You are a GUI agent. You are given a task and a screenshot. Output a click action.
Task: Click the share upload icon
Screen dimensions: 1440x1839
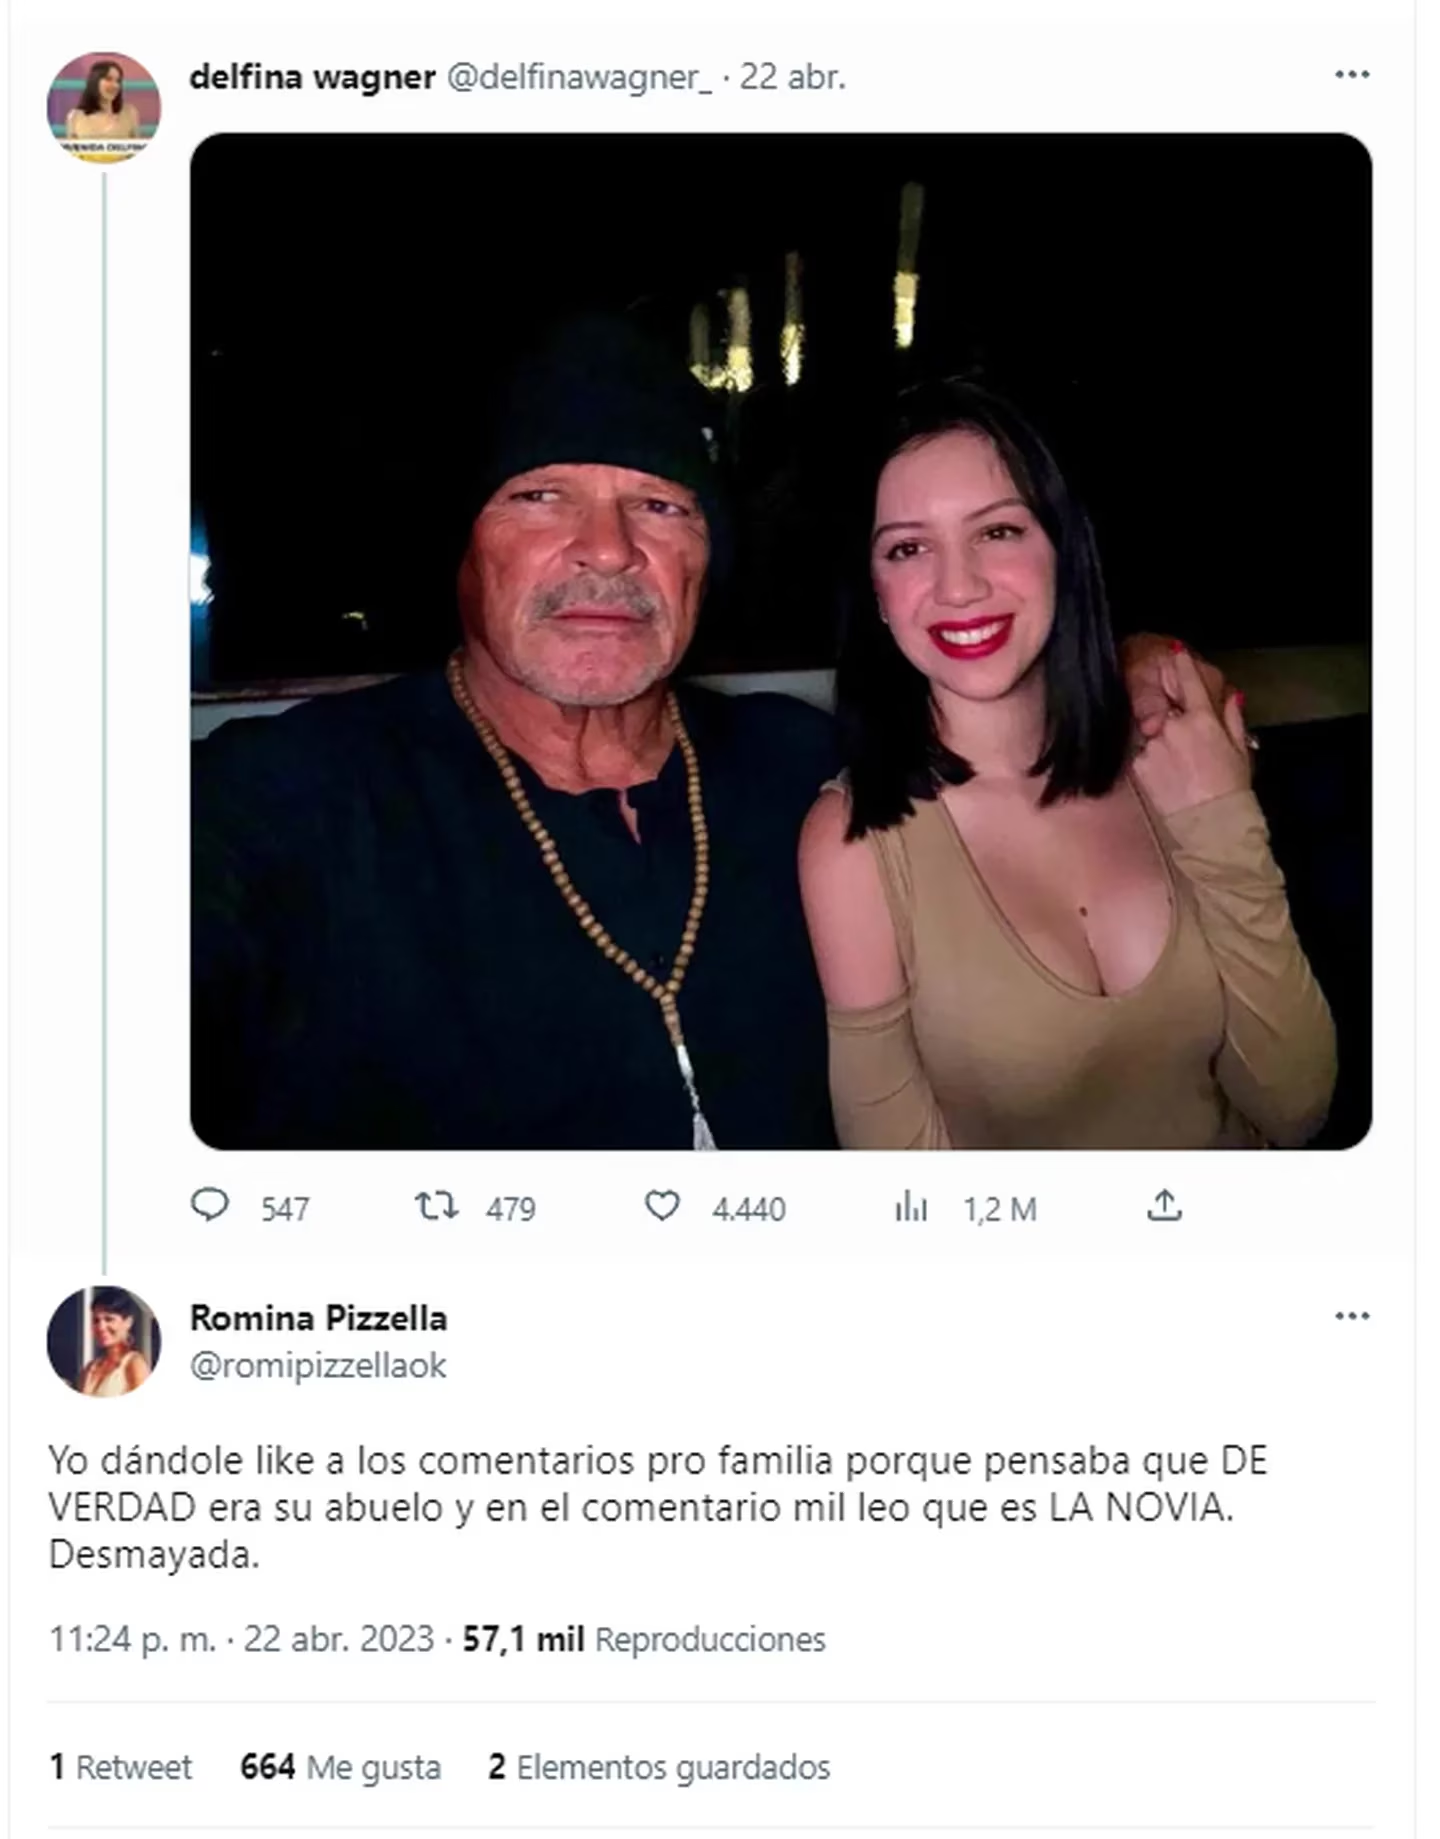(x=1164, y=1206)
